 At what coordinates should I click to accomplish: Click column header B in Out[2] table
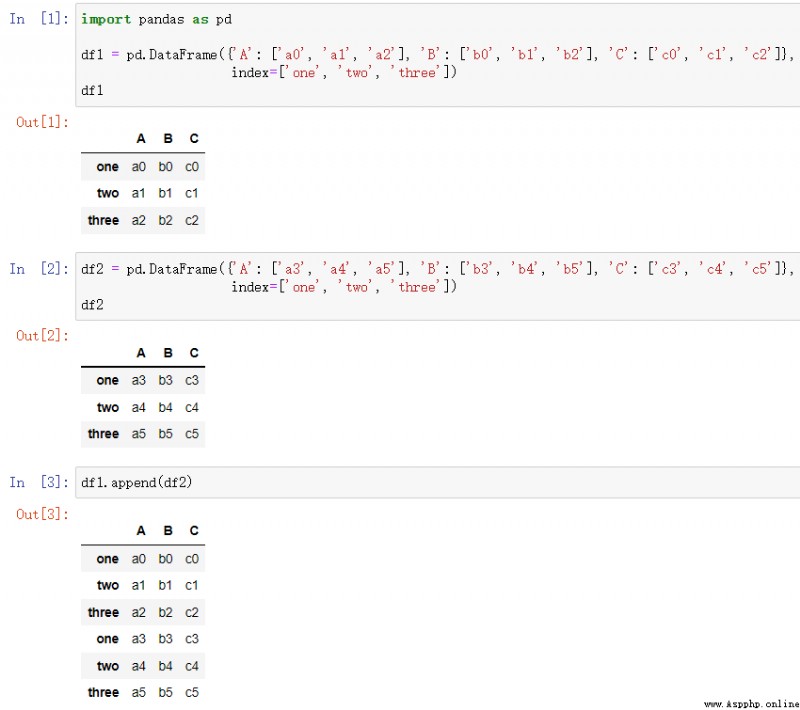168,353
